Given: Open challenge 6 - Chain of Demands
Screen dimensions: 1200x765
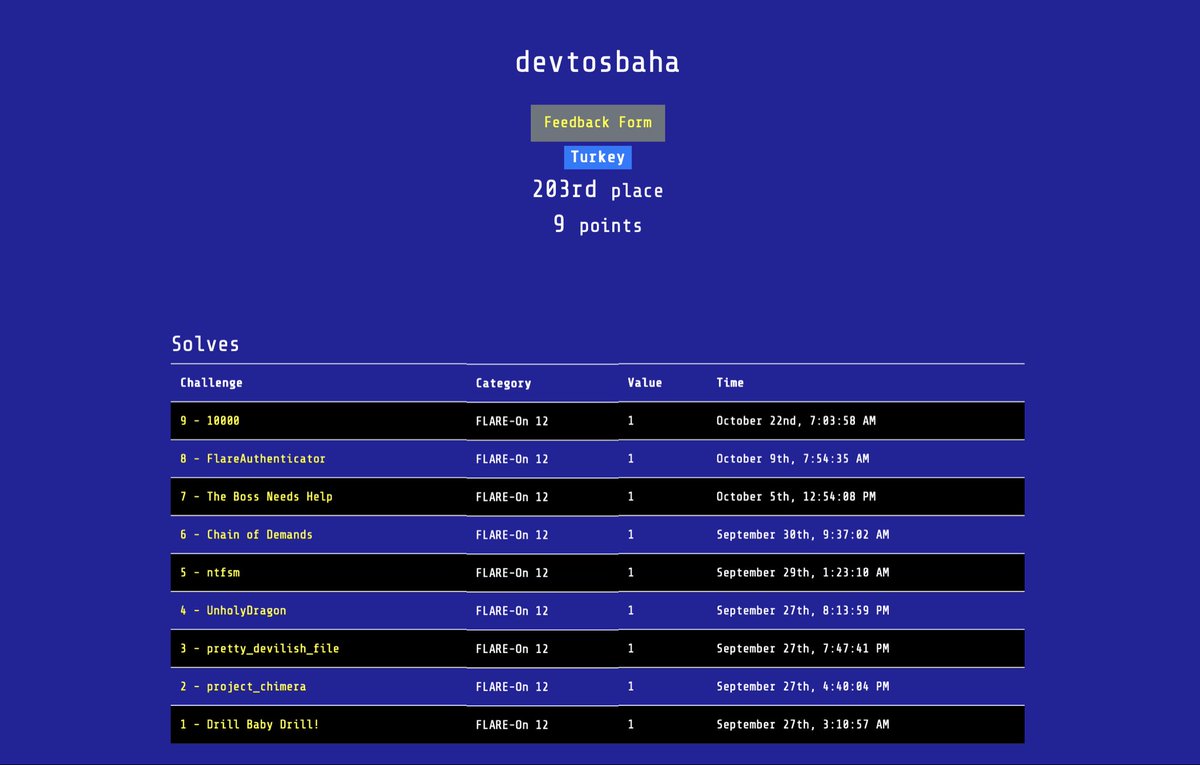Looking at the screenshot, I should click(246, 535).
